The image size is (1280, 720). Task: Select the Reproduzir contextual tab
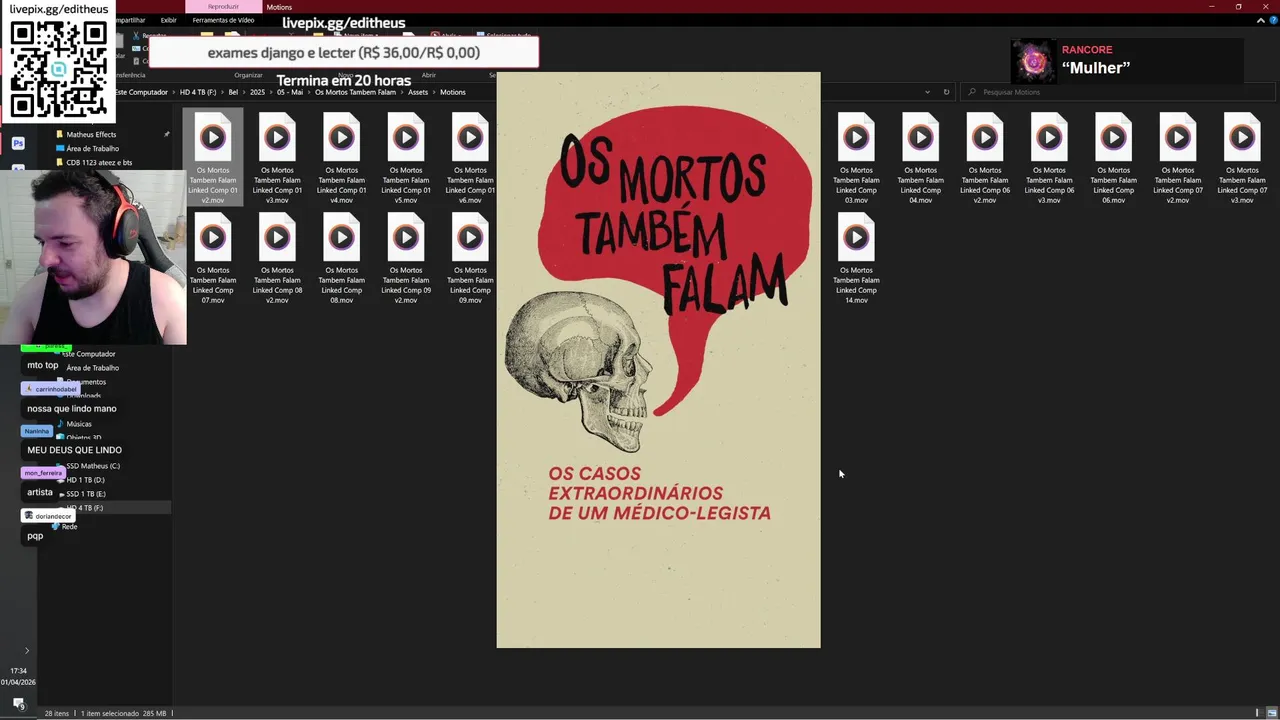pos(223,6)
